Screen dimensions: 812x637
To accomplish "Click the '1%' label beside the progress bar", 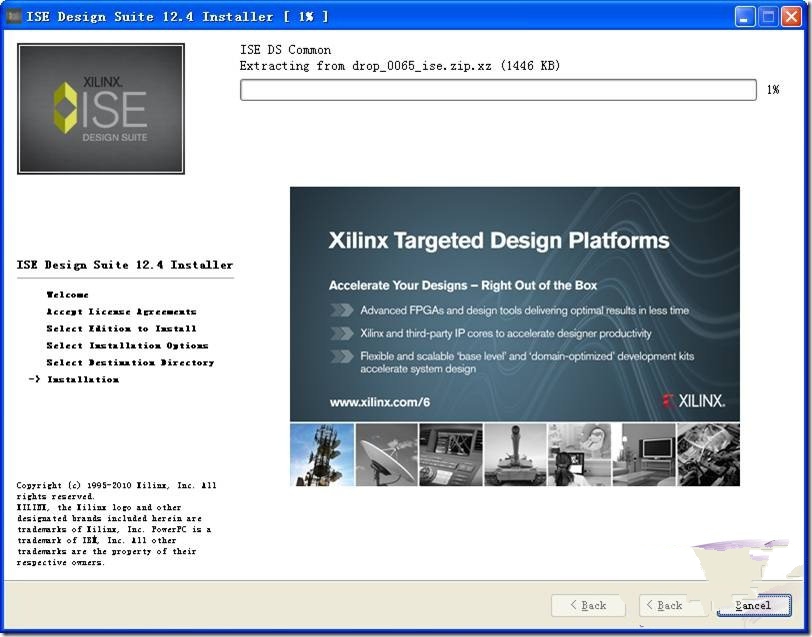I will pyautogui.click(x=773, y=90).
